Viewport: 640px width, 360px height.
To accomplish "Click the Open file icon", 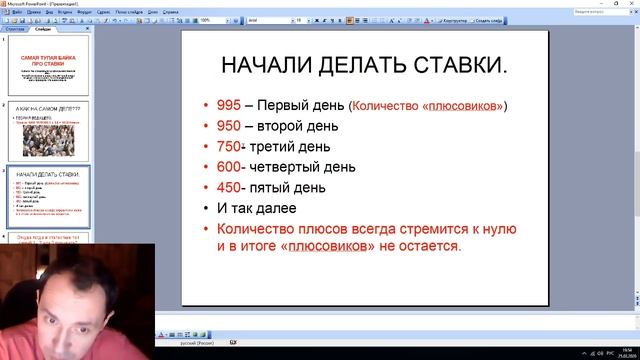I will pyautogui.click(x=14, y=20).
